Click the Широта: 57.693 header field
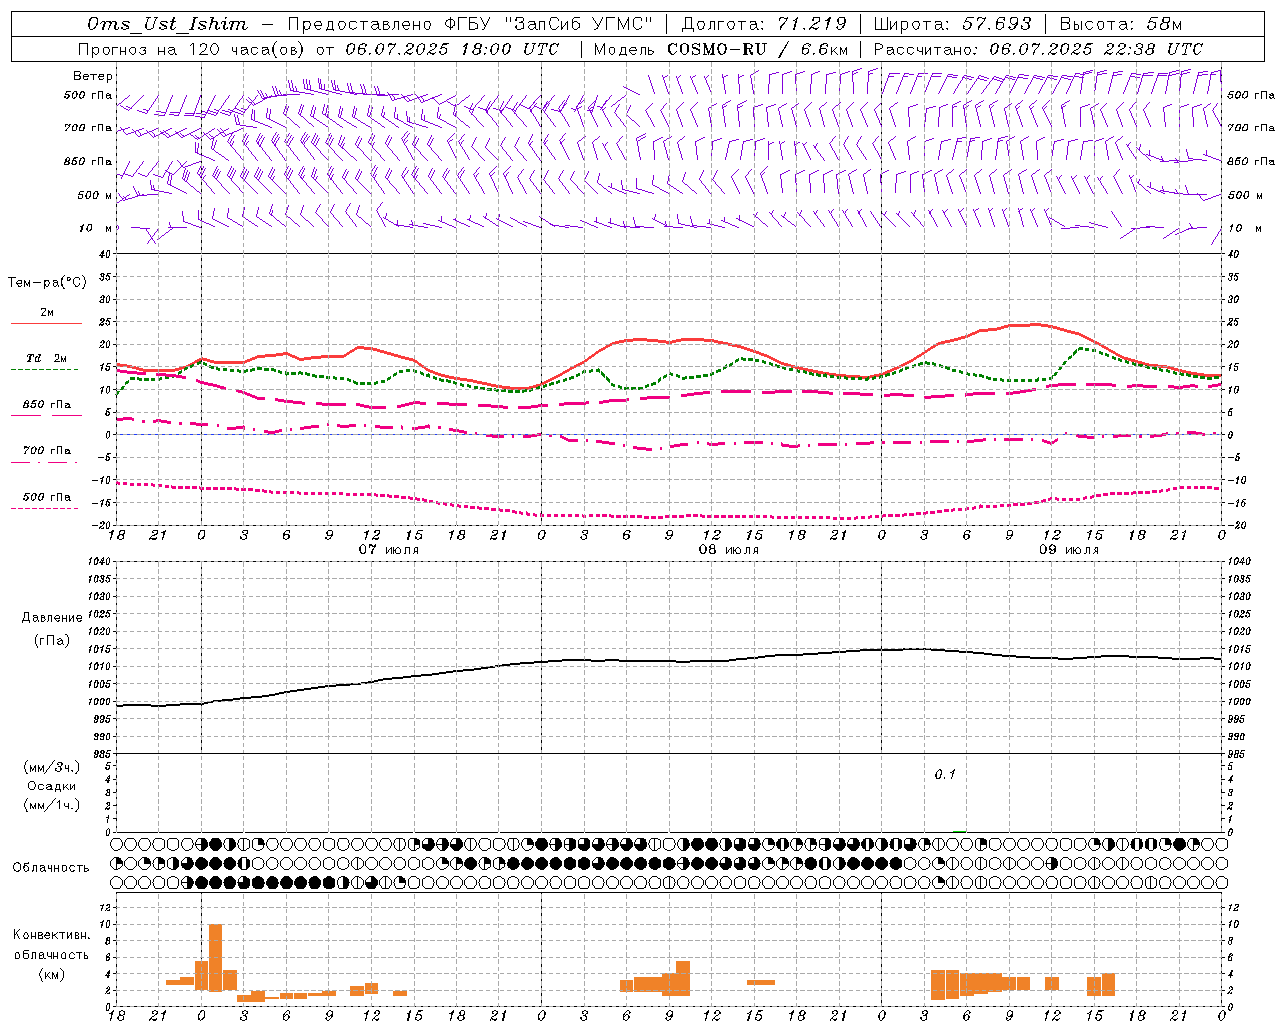The height and width of the screenshot is (1024, 1280). [x=953, y=24]
